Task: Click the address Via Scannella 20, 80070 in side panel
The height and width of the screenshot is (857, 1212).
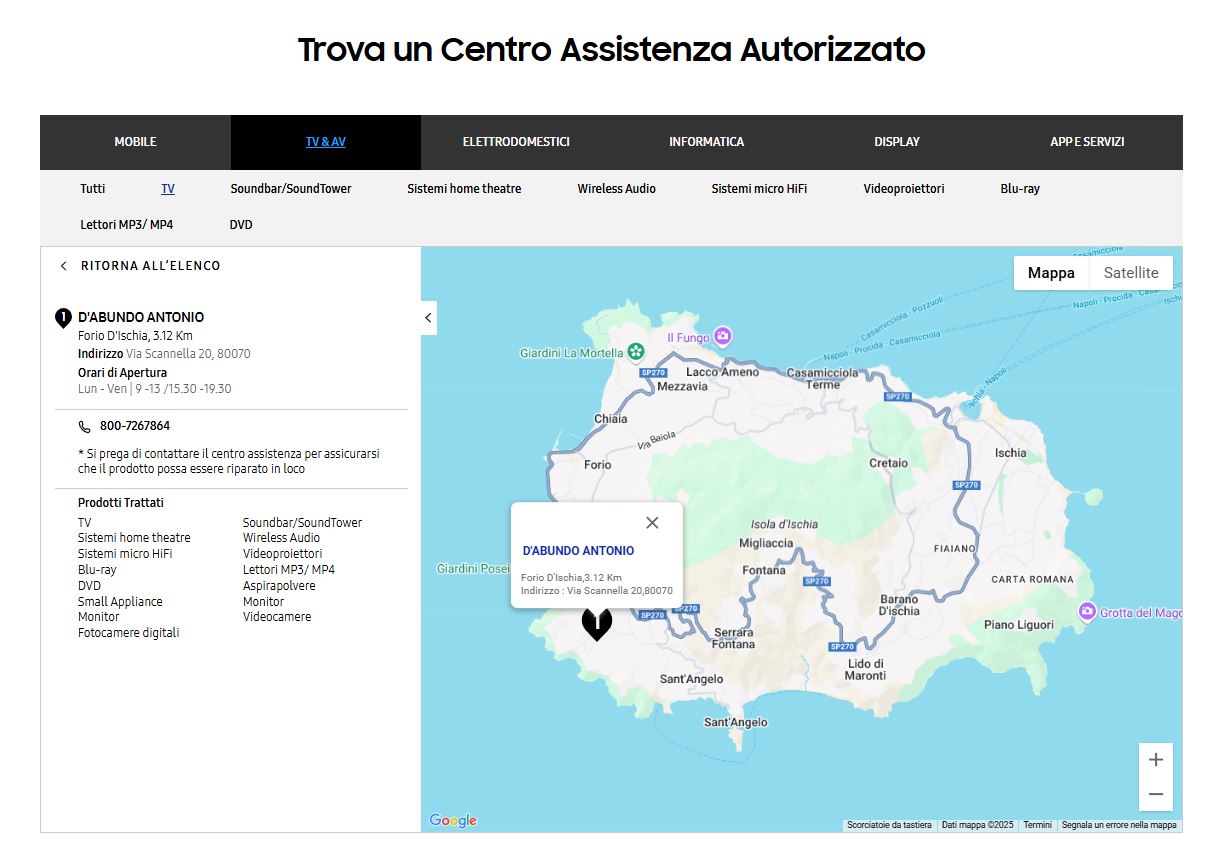Action: [x=188, y=354]
